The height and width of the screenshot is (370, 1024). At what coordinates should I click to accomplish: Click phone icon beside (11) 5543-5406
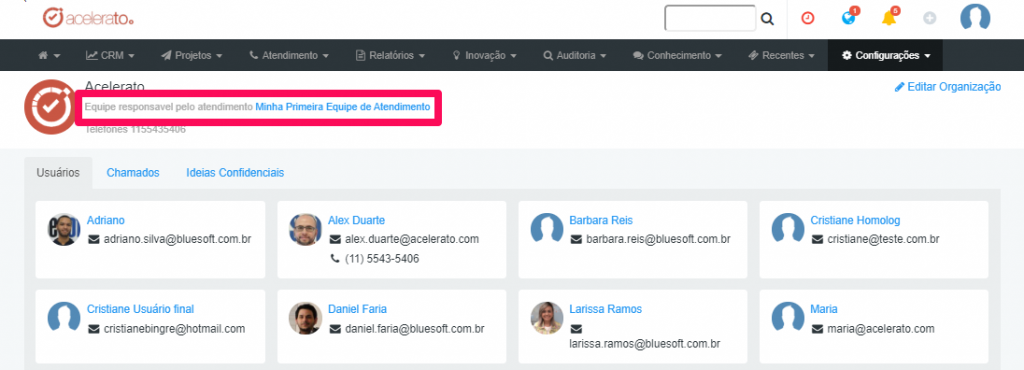(x=335, y=259)
